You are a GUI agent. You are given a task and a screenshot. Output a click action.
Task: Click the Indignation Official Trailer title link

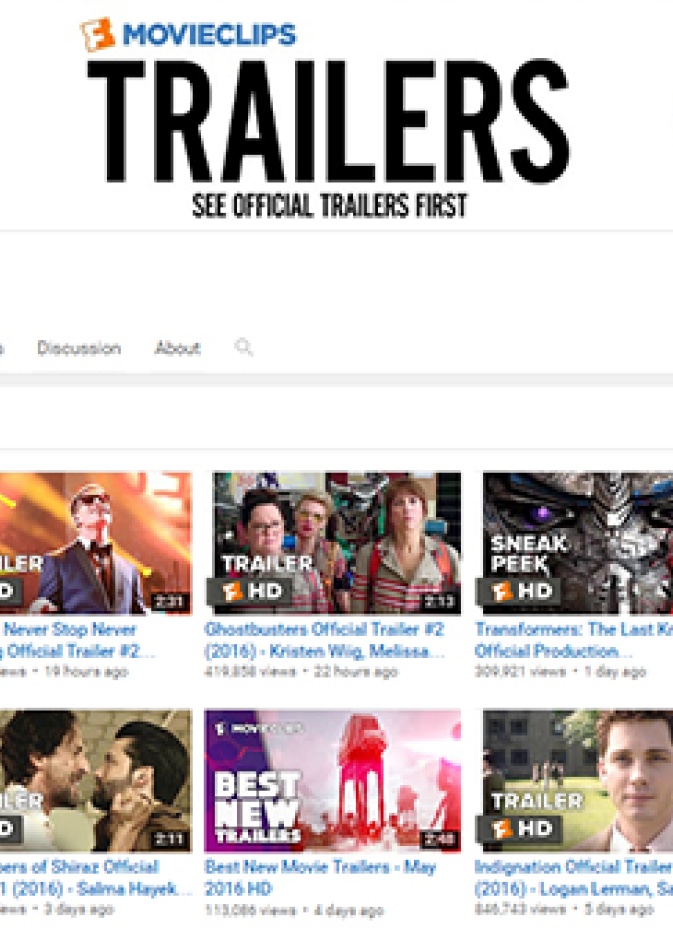click(574, 878)
